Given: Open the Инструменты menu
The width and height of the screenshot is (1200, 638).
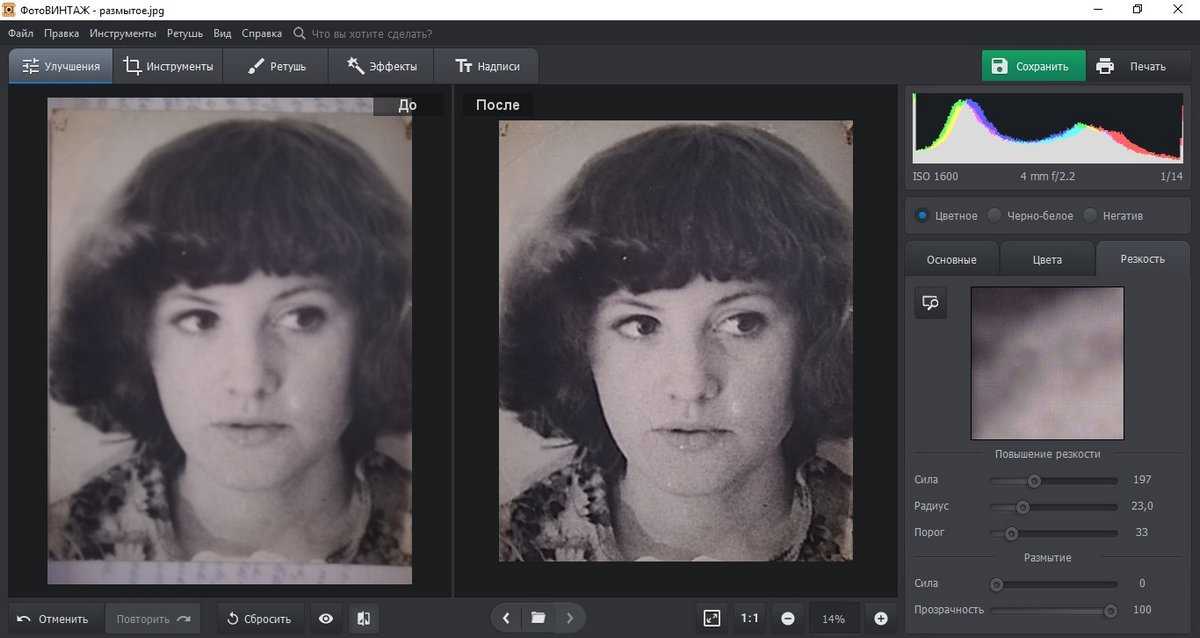Looking at the screenshot, I should click(122, 33).
